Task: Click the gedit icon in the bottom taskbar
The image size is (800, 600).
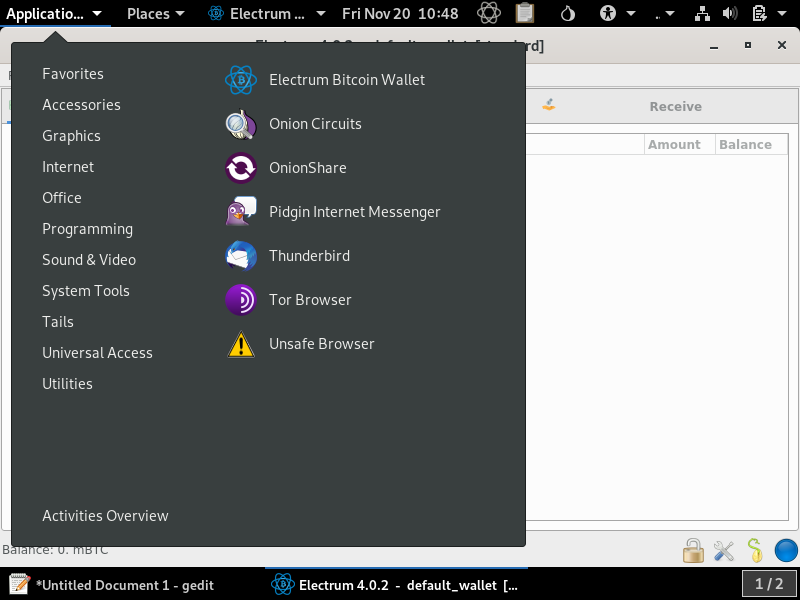Action: click(x=19, y=585)
